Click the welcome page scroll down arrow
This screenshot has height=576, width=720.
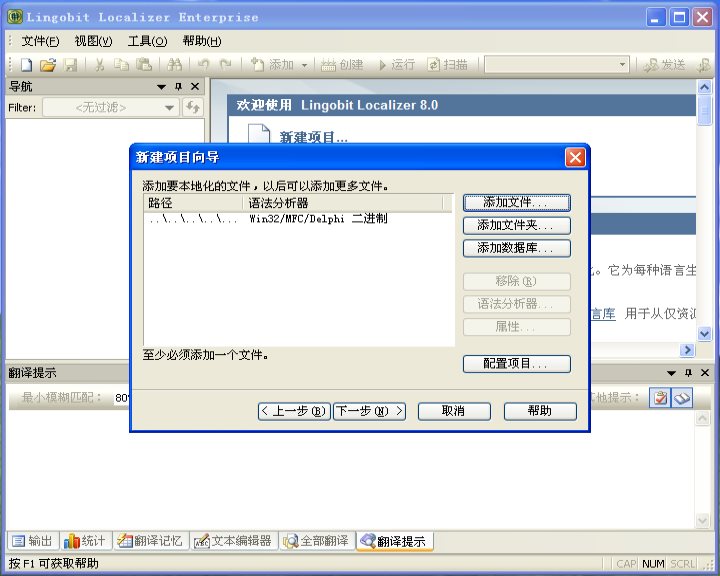[704, 333]
